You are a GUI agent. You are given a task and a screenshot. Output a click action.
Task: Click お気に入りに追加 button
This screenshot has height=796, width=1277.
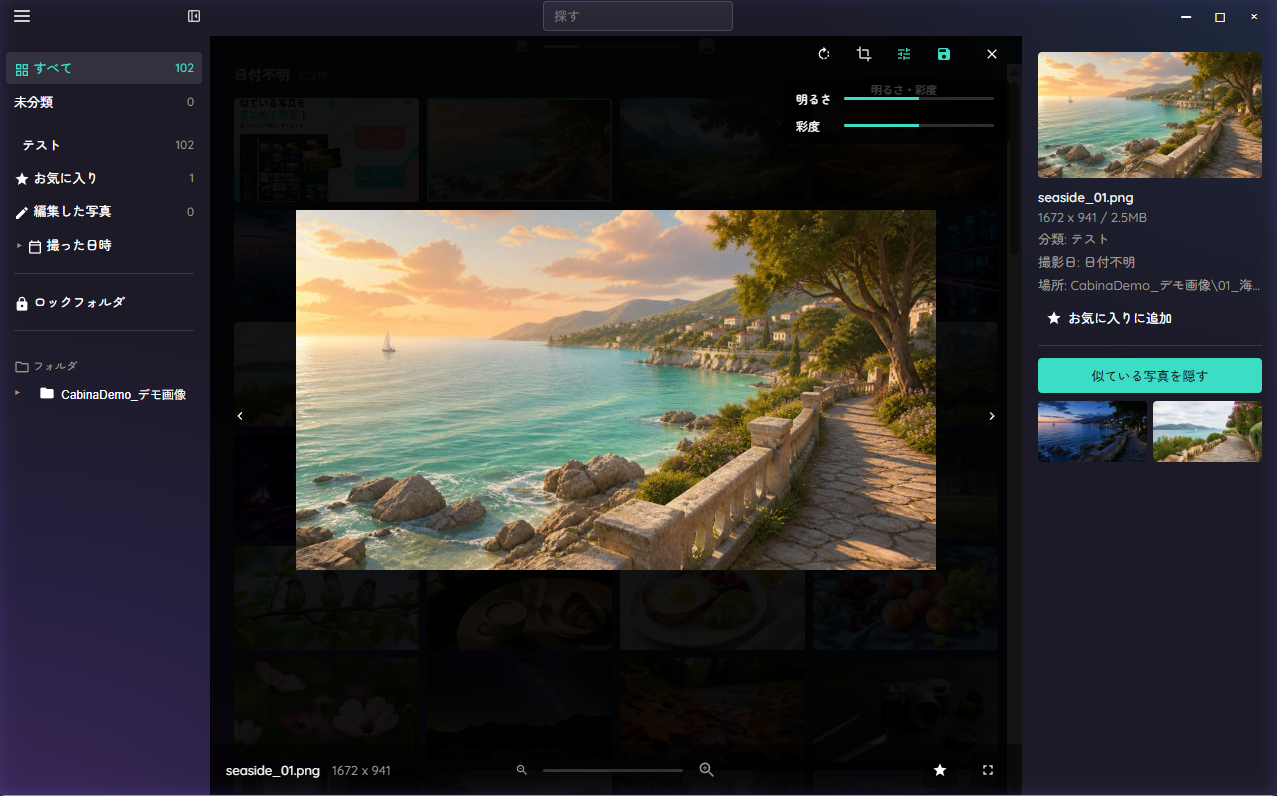pos(1109,318)
